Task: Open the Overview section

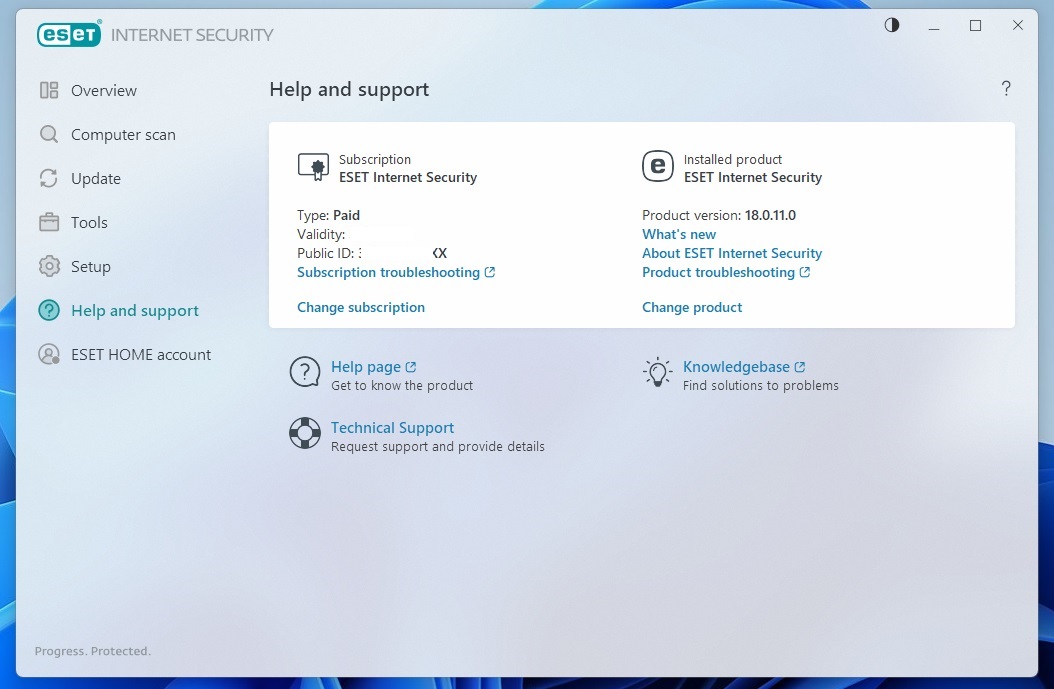Action: 104,91
